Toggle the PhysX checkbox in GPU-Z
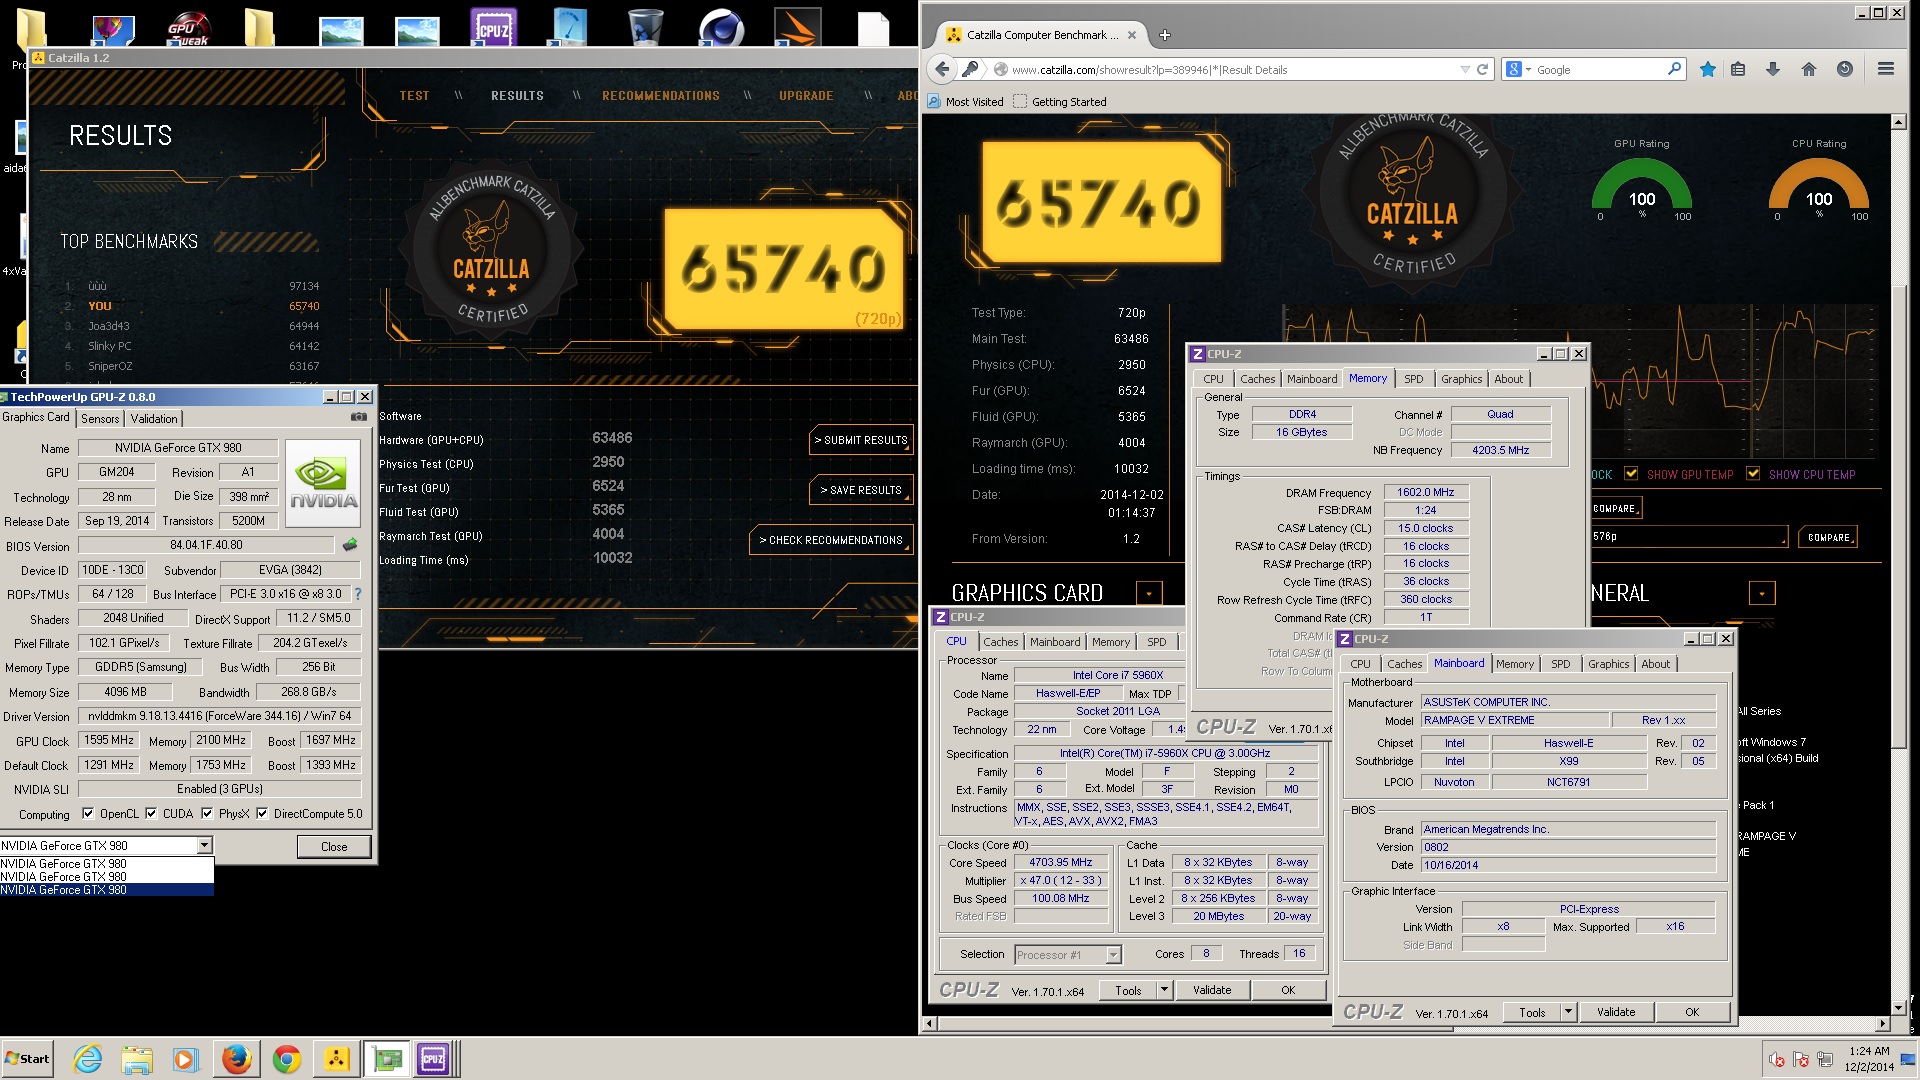Image resolution: width=1920 pixels, height=1080 pixels. pyautogui.click(x=207, y=814)
